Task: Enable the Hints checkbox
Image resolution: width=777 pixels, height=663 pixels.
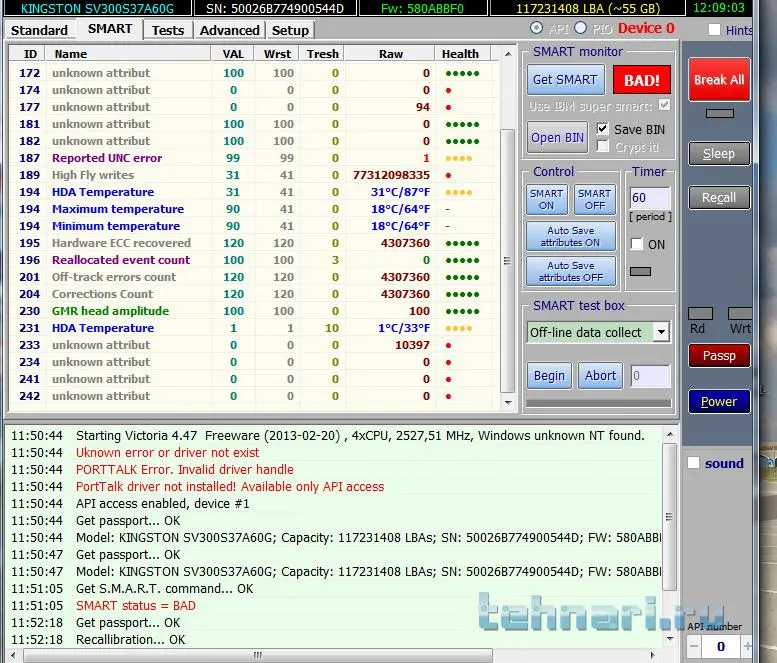Action: 714,30
